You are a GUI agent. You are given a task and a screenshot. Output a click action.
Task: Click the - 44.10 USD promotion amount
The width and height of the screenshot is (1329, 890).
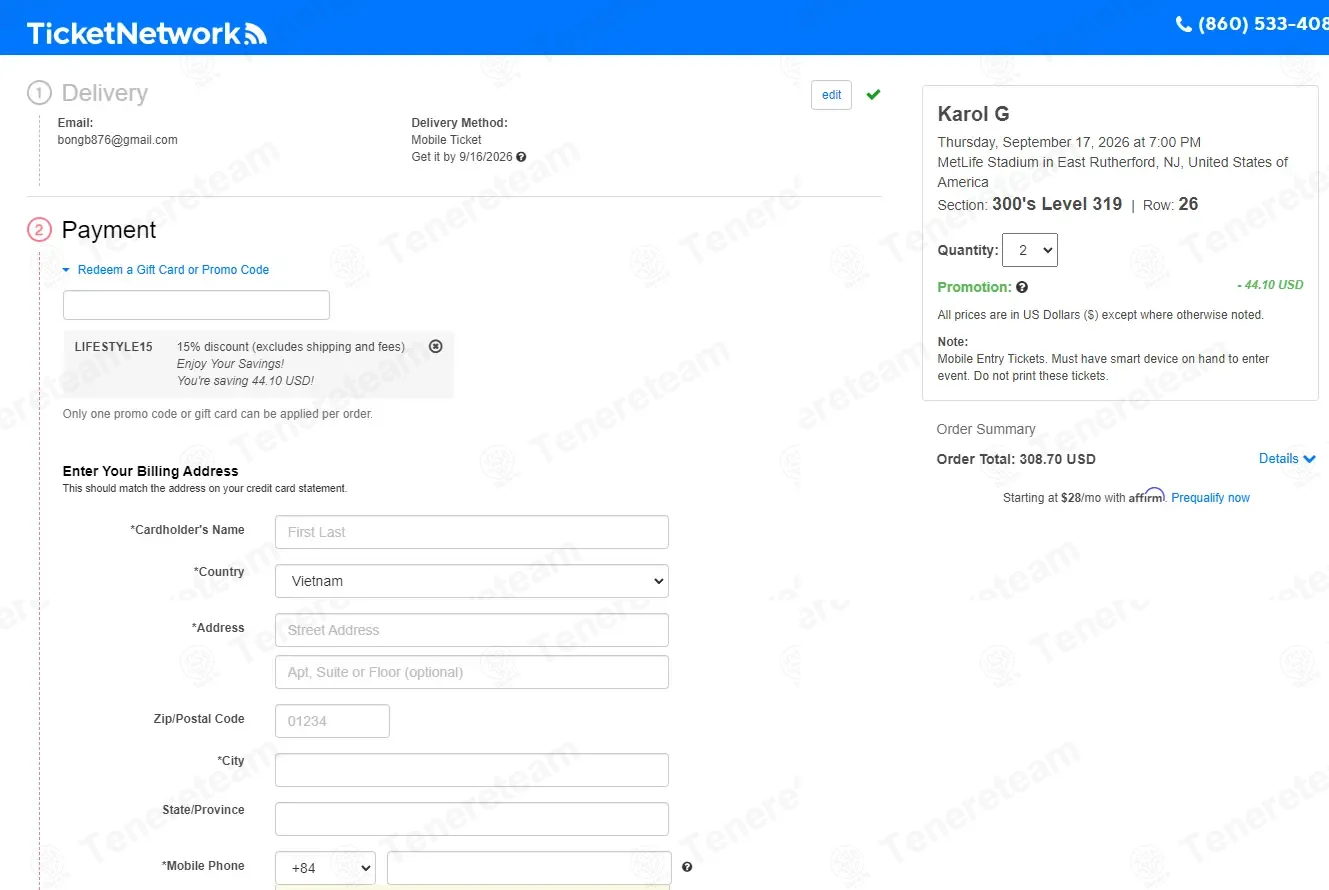[1270, 285]
